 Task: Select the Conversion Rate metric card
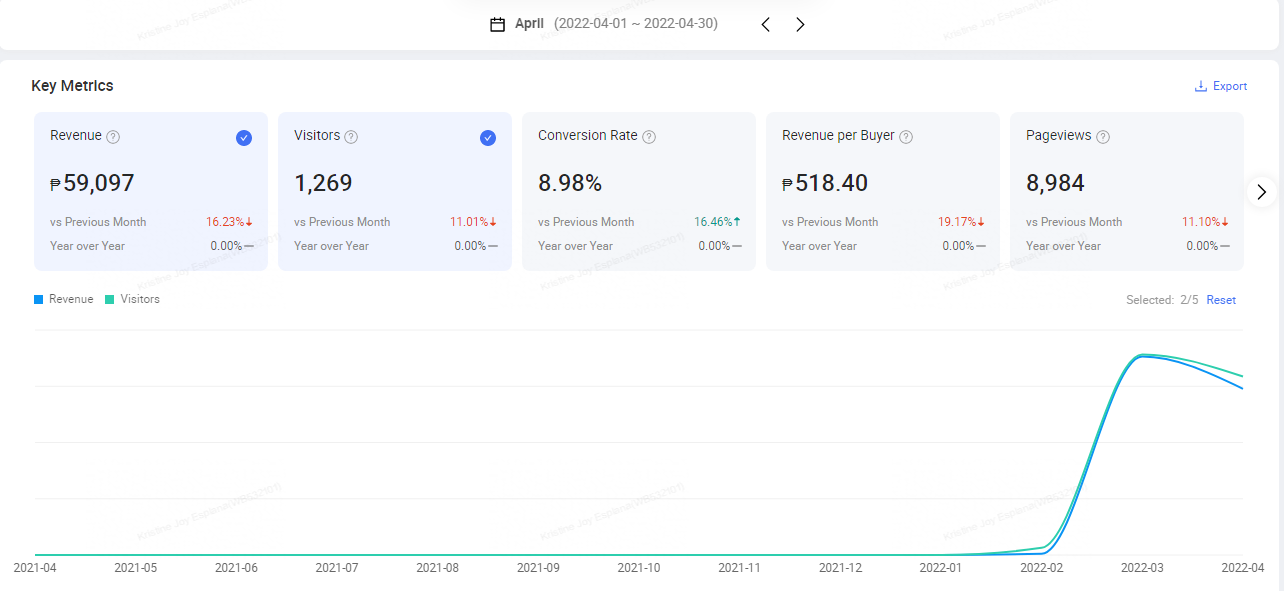pos(638,190)
